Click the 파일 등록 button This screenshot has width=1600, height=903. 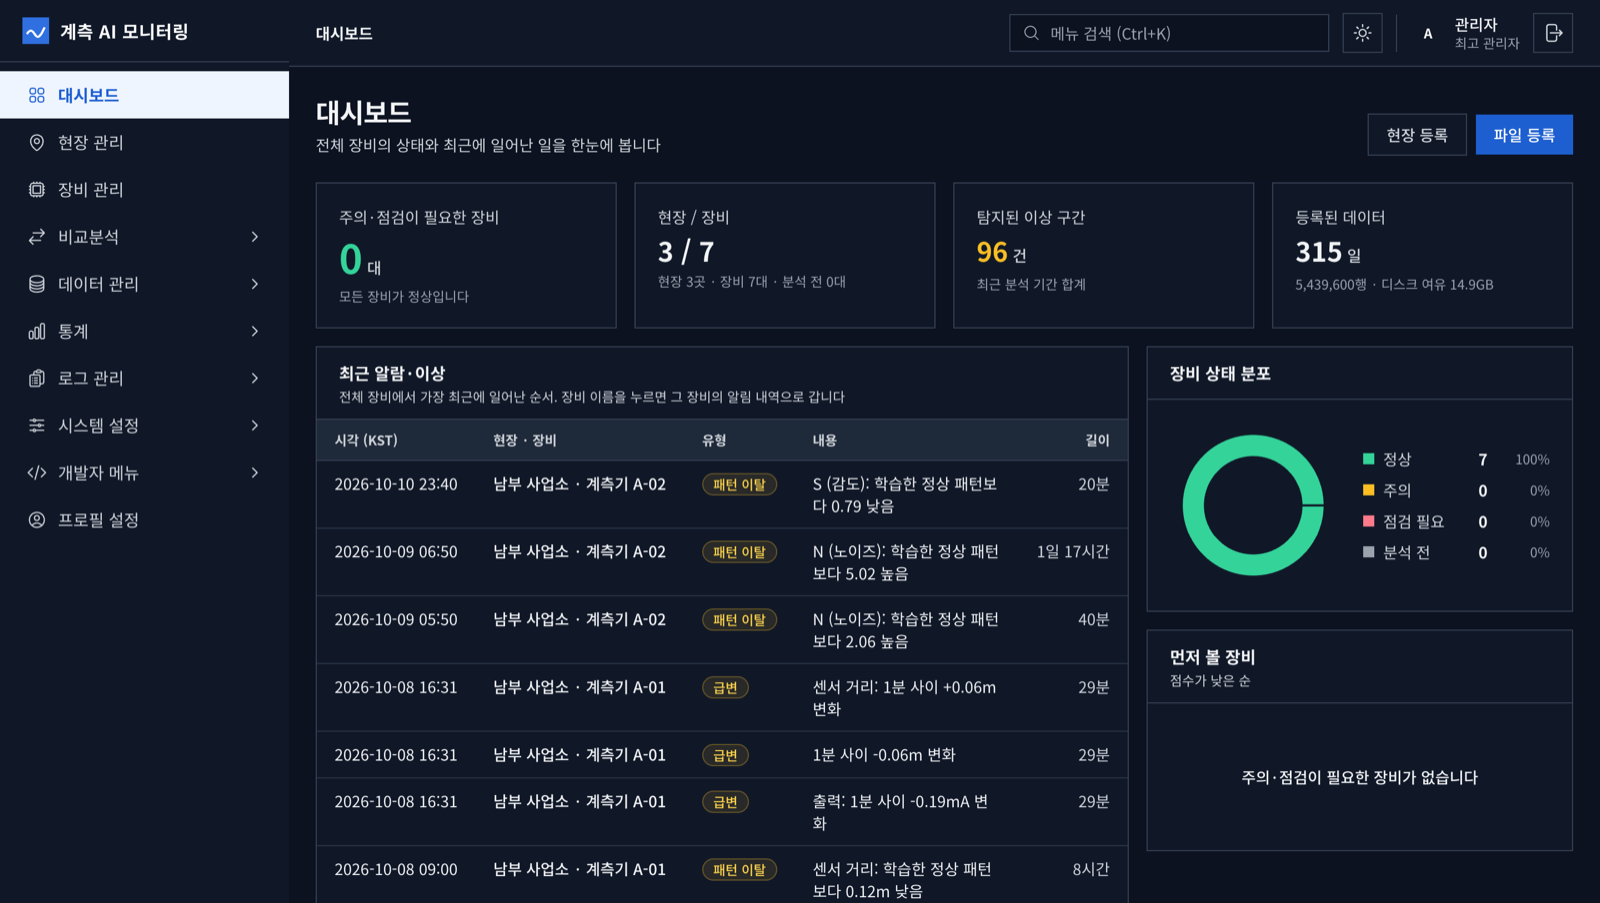[x=1524, y=135]
